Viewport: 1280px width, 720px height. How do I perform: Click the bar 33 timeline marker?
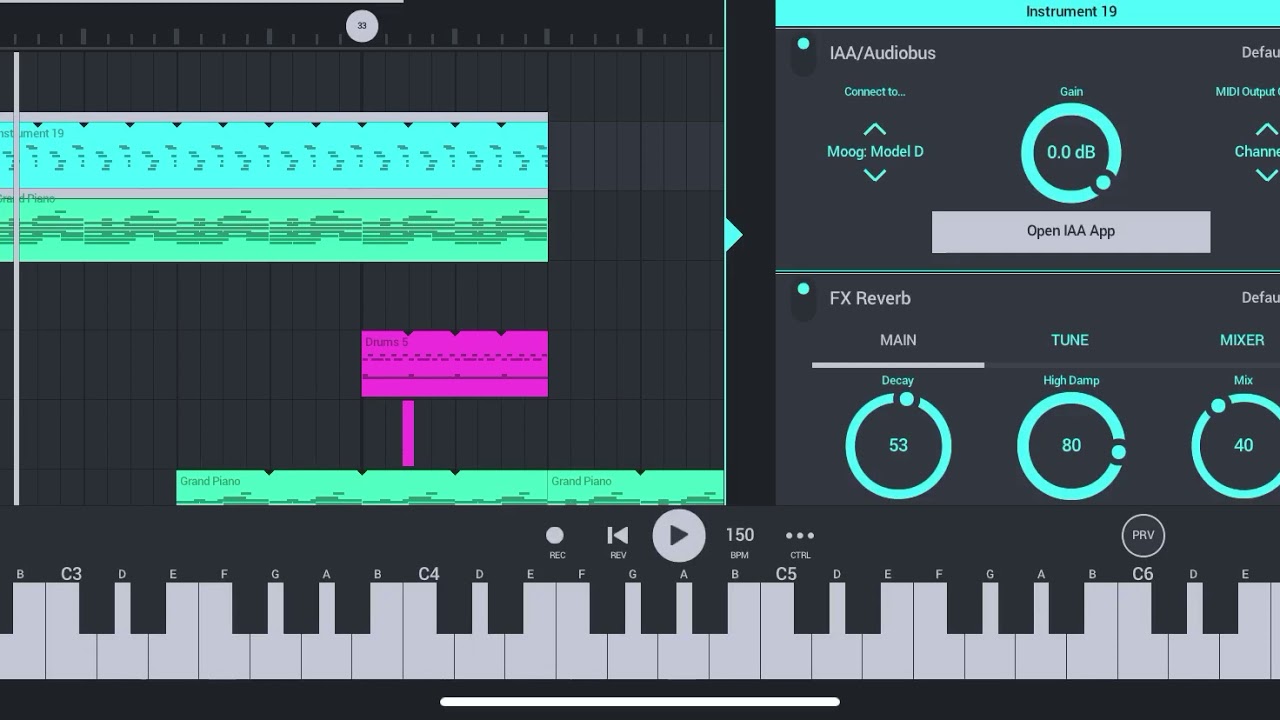(x=362, y=26)
